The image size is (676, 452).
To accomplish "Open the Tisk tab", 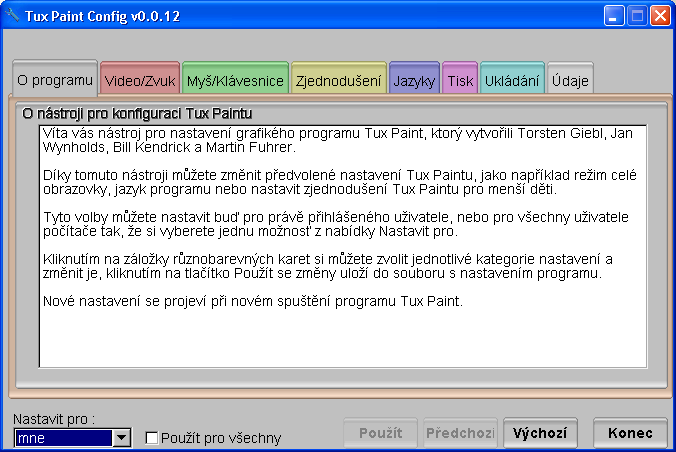I will click(460, 79).
